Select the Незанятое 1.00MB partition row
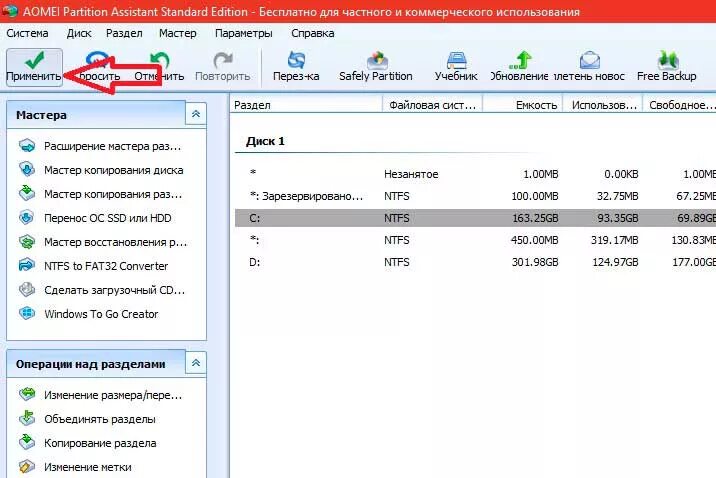716x478 pixels. click(475, 174)
